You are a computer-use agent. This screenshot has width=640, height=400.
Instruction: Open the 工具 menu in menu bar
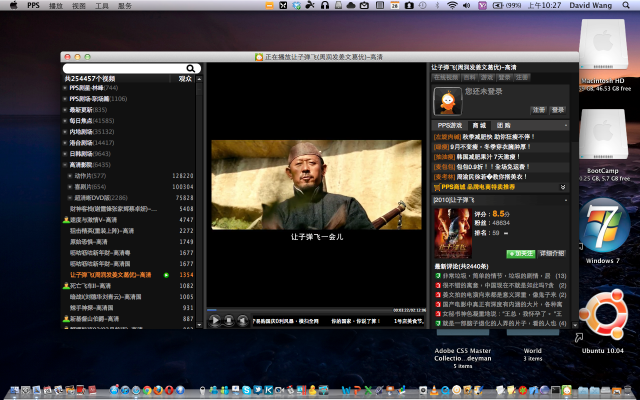pyautogui.click(x=102, y=6)
